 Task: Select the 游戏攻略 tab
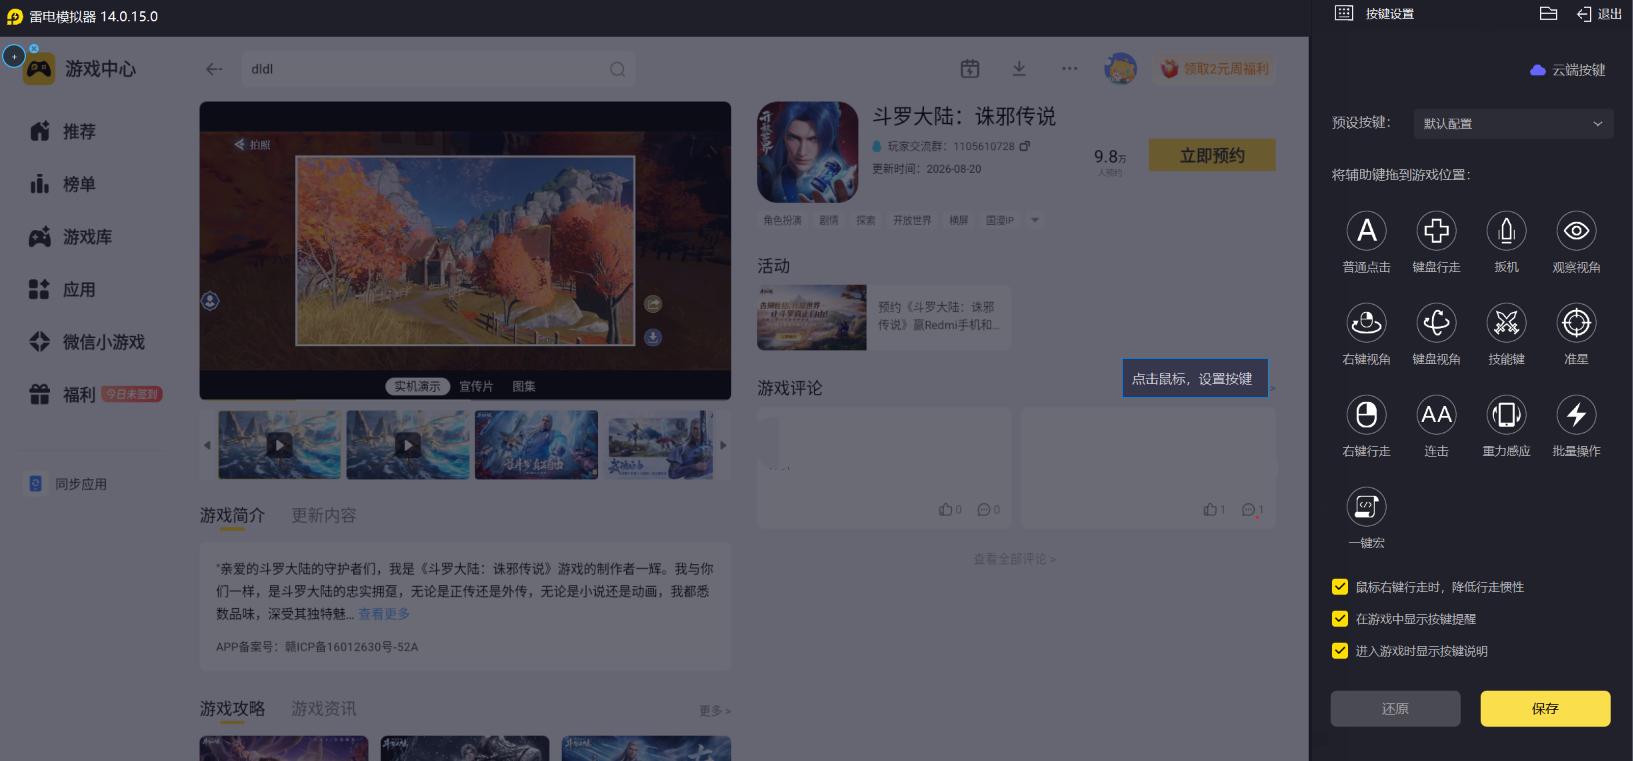tap(232, 709)
